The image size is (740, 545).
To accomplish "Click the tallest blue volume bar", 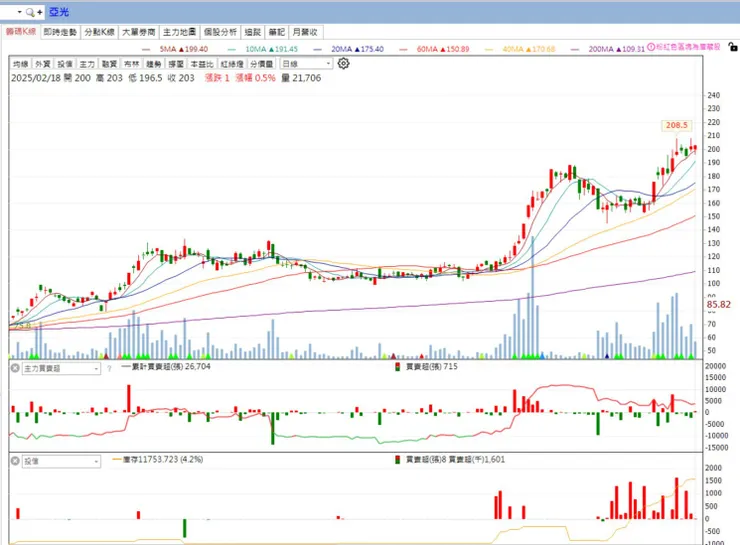I will (x=533, y=297).
